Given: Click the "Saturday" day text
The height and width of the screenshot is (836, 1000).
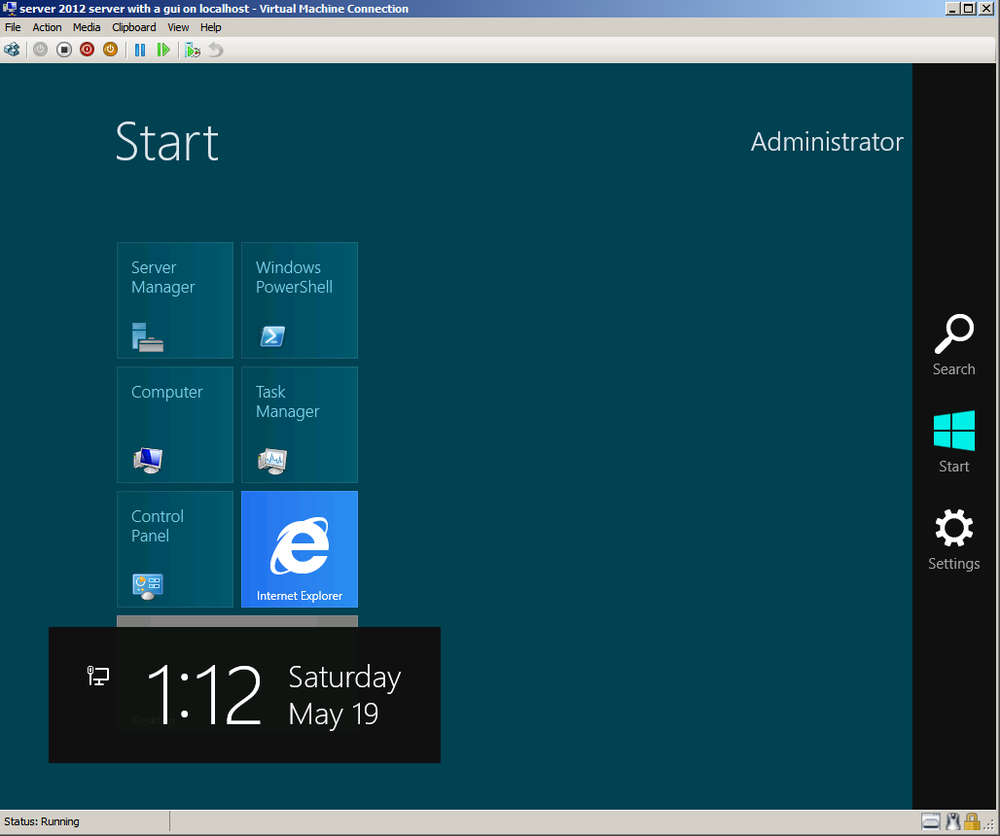Looking at the screenshot, I should click(344, 677).
